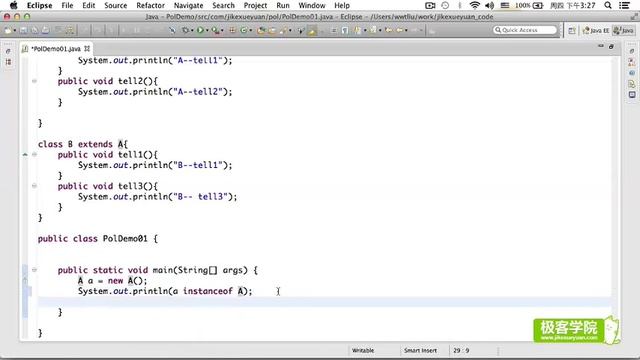Screen dimensions: 640x360
Task: Open the Source menu
Action: click(116, 5)
